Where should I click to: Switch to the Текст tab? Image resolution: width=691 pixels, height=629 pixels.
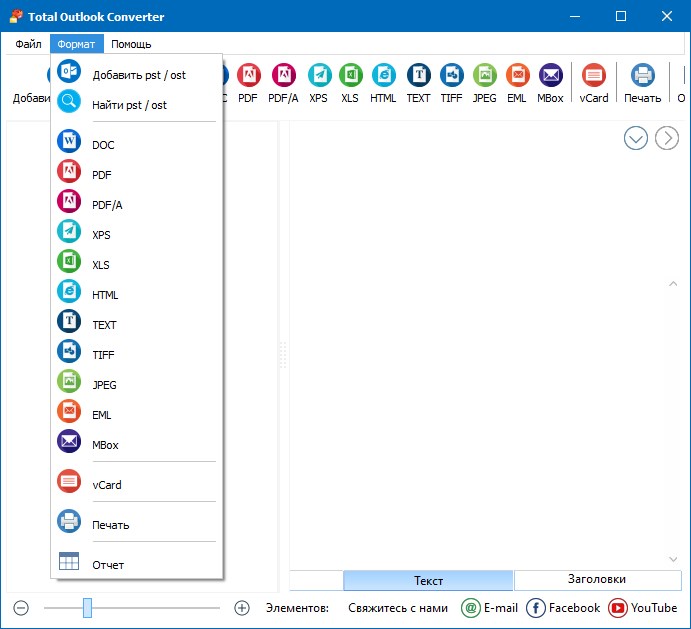(x=428, y=581)
